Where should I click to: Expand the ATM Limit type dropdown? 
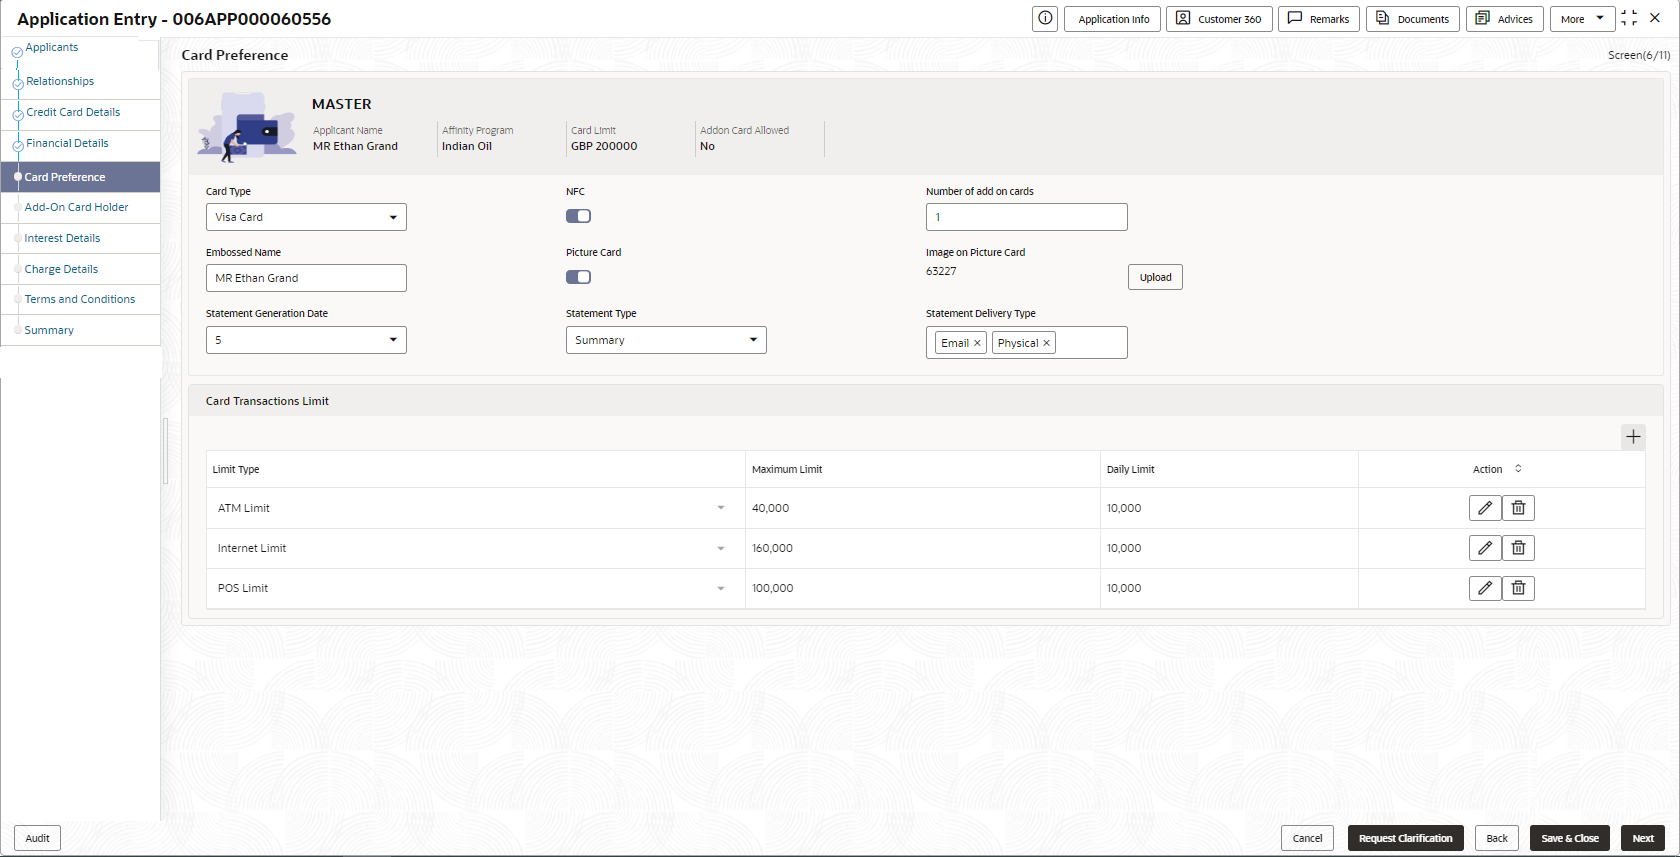[721, 508]
